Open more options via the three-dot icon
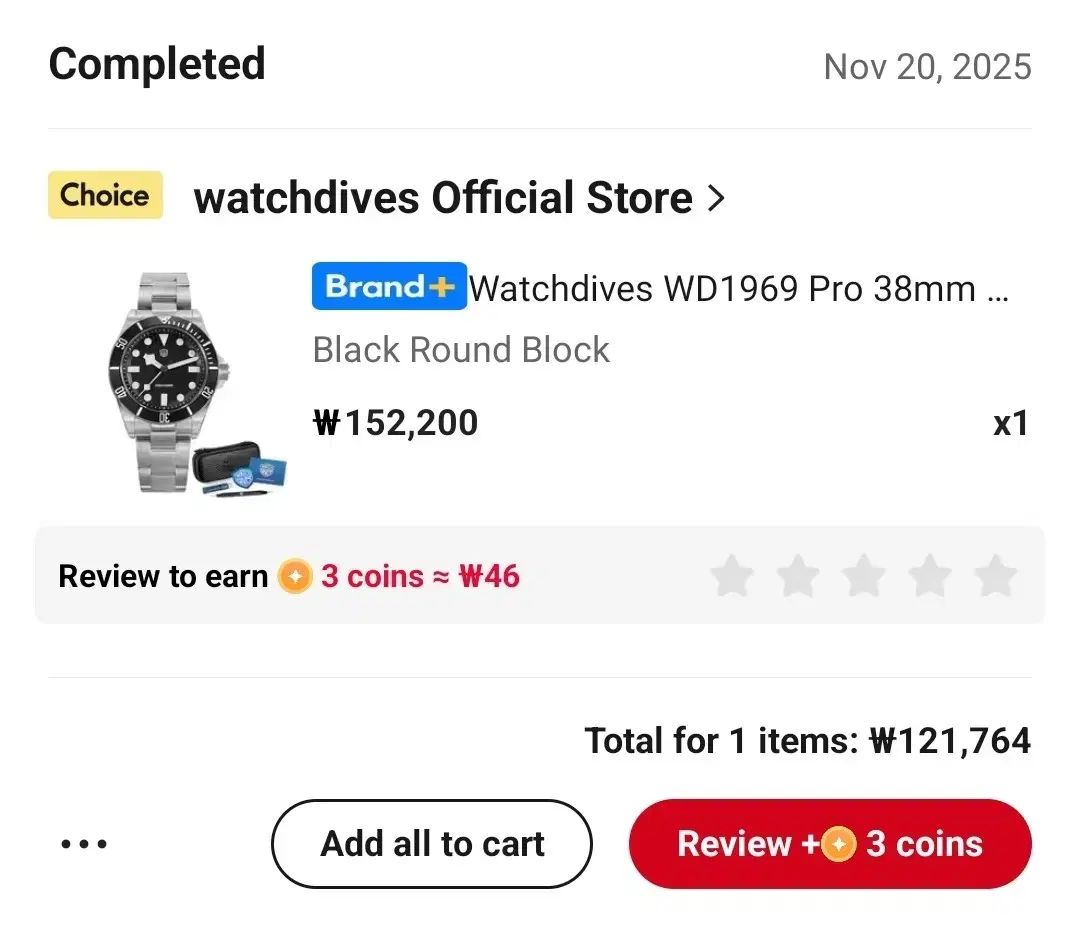The width and height of the screenshot is (1080, 937). tap(84, 843)
